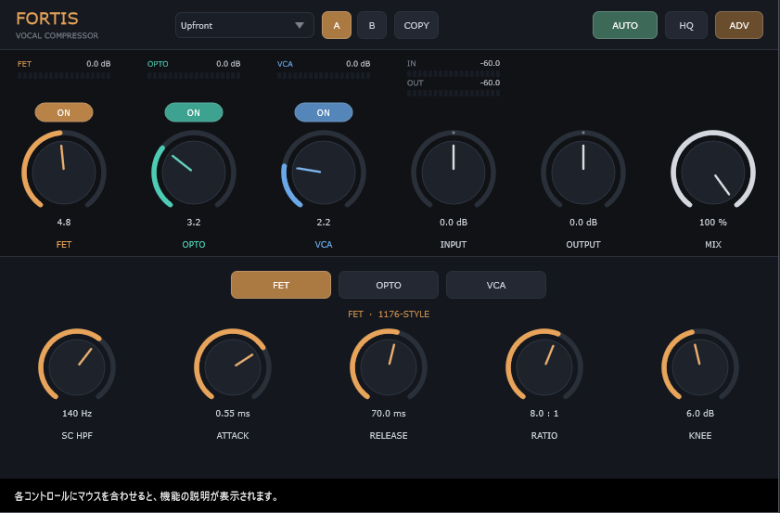Screen dimensions: 780x513
Task: Open the Upfront preset dropdown
Action: click(244, 25)
